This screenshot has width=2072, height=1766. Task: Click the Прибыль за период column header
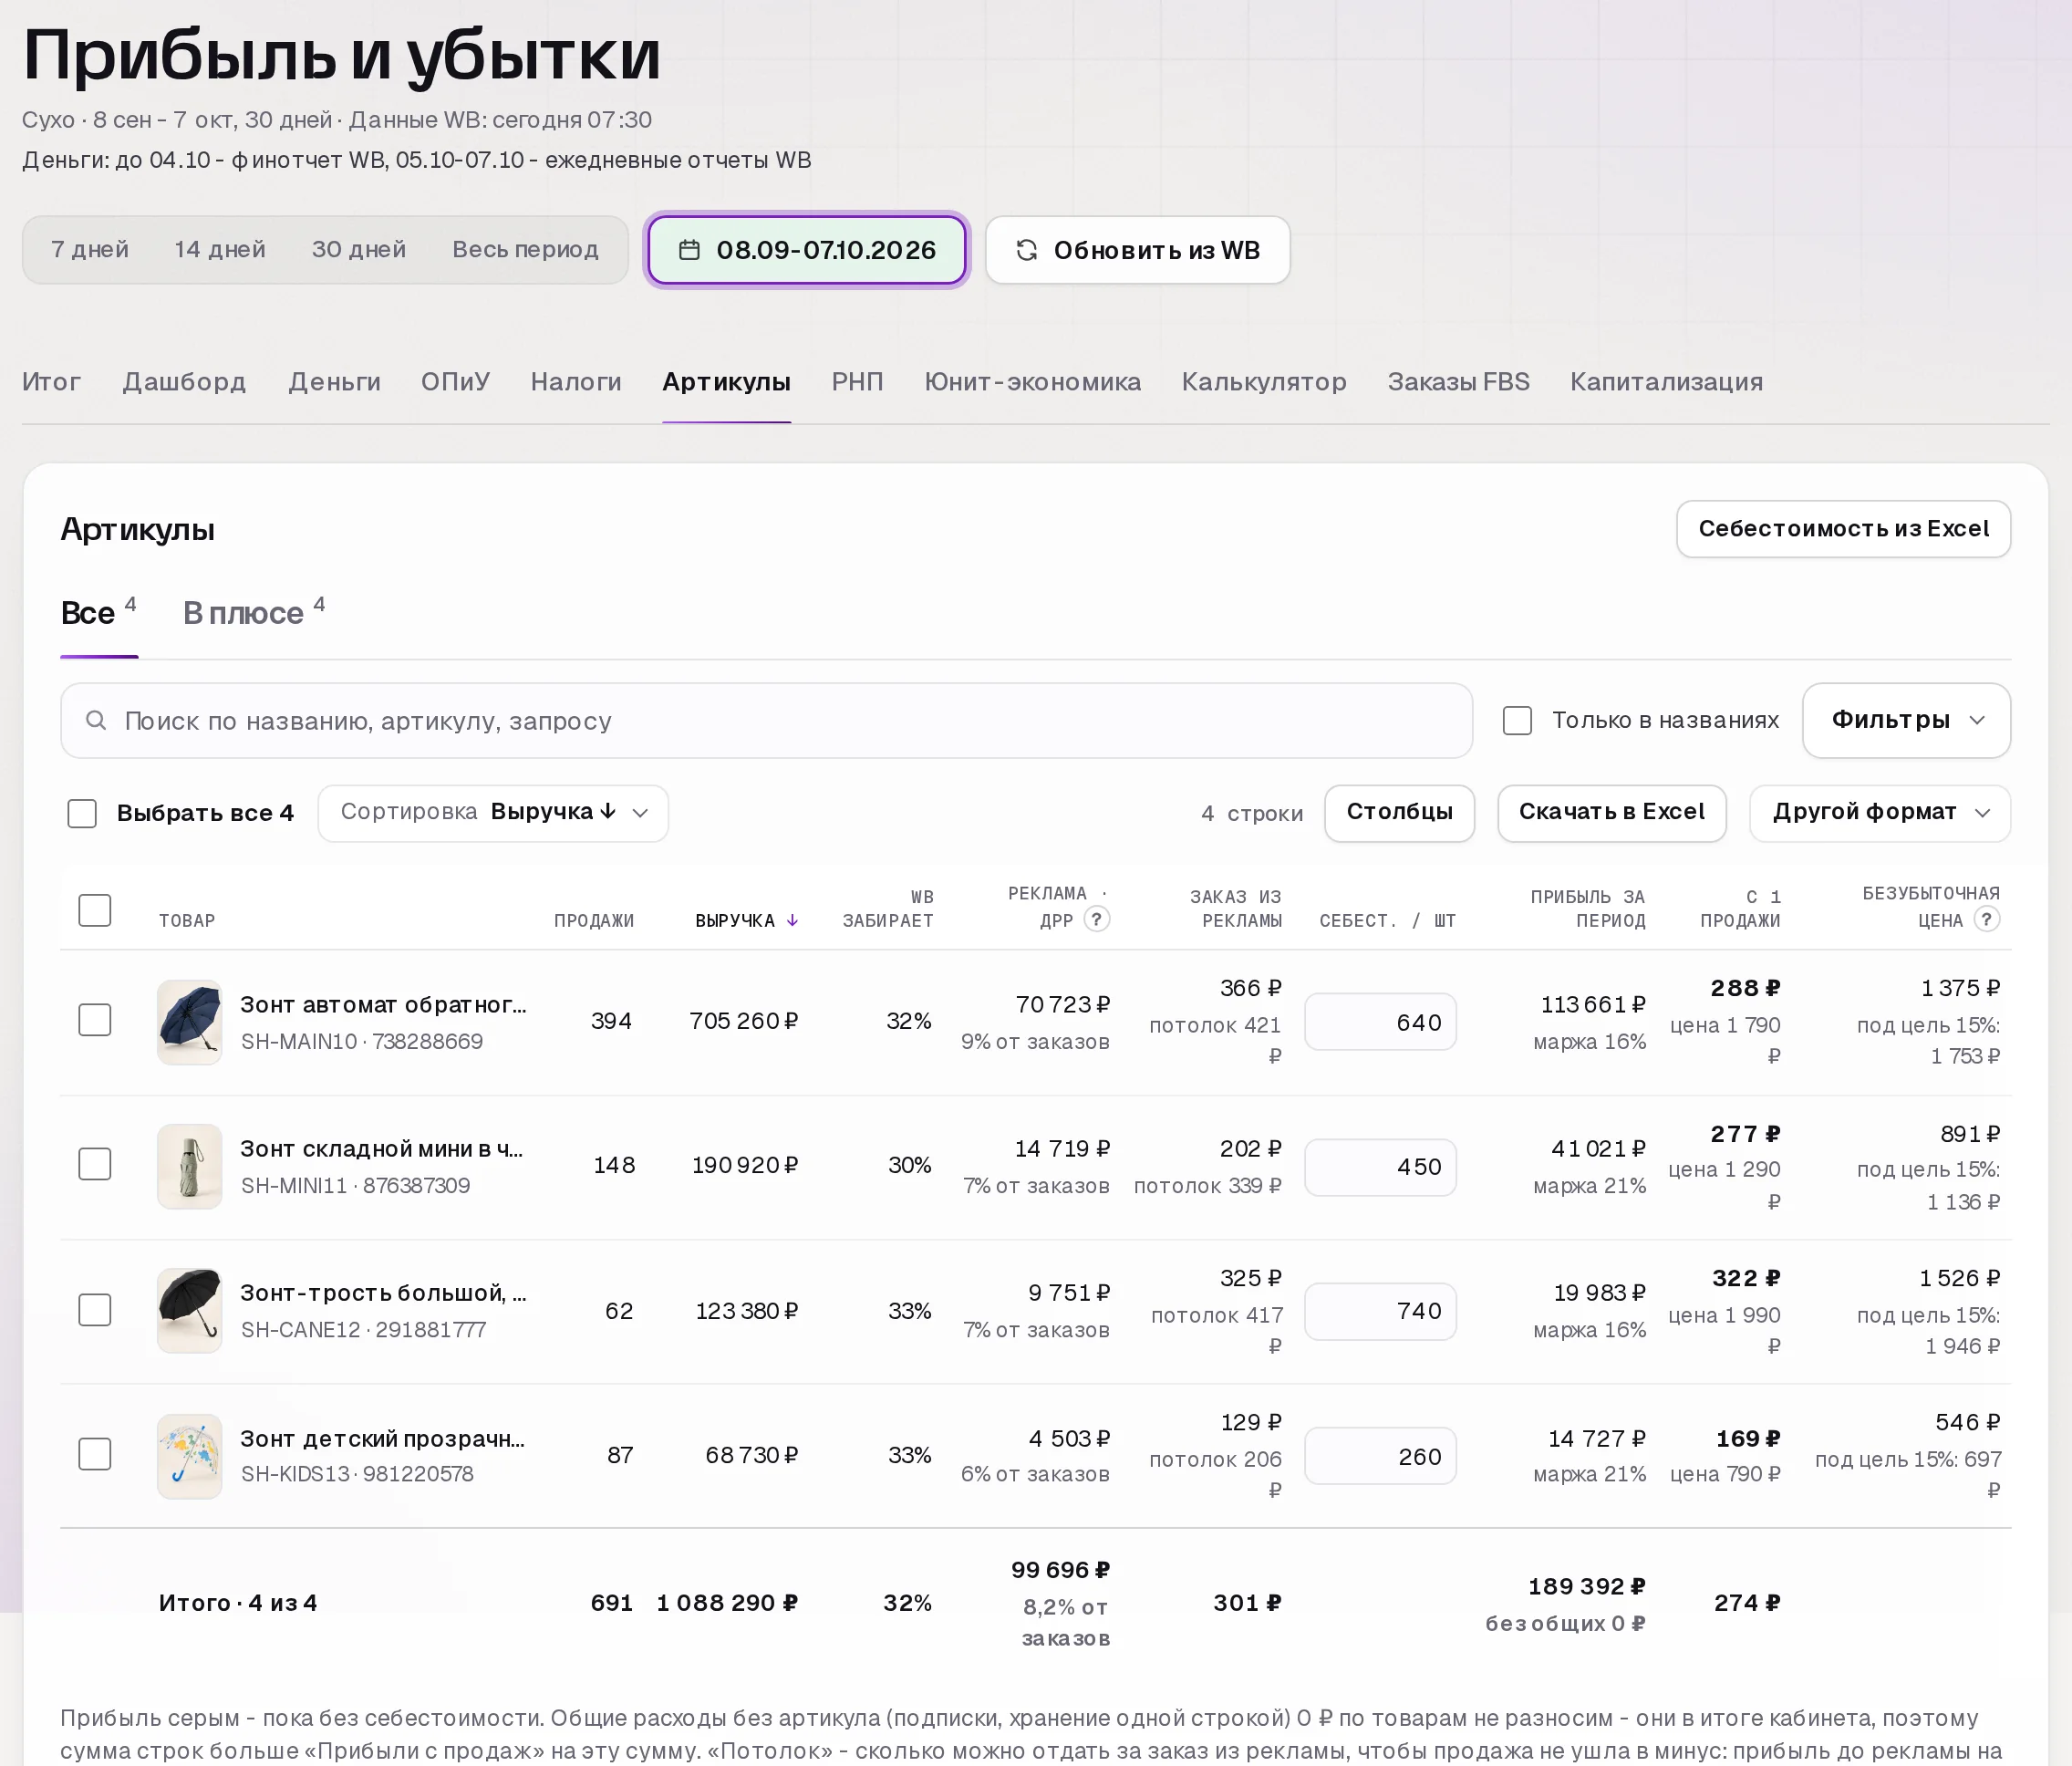pos(1588,908)
